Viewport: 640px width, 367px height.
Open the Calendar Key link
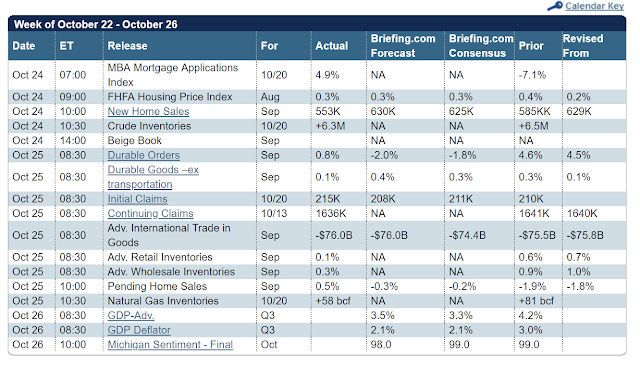coord(594,6)
